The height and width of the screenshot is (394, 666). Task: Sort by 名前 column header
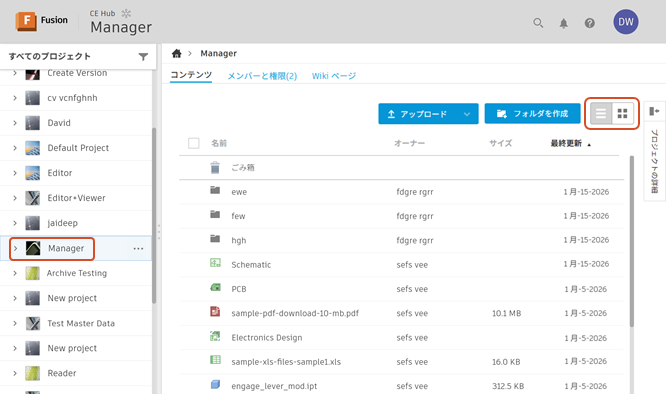pyautogui.click(x=219, y=144)
